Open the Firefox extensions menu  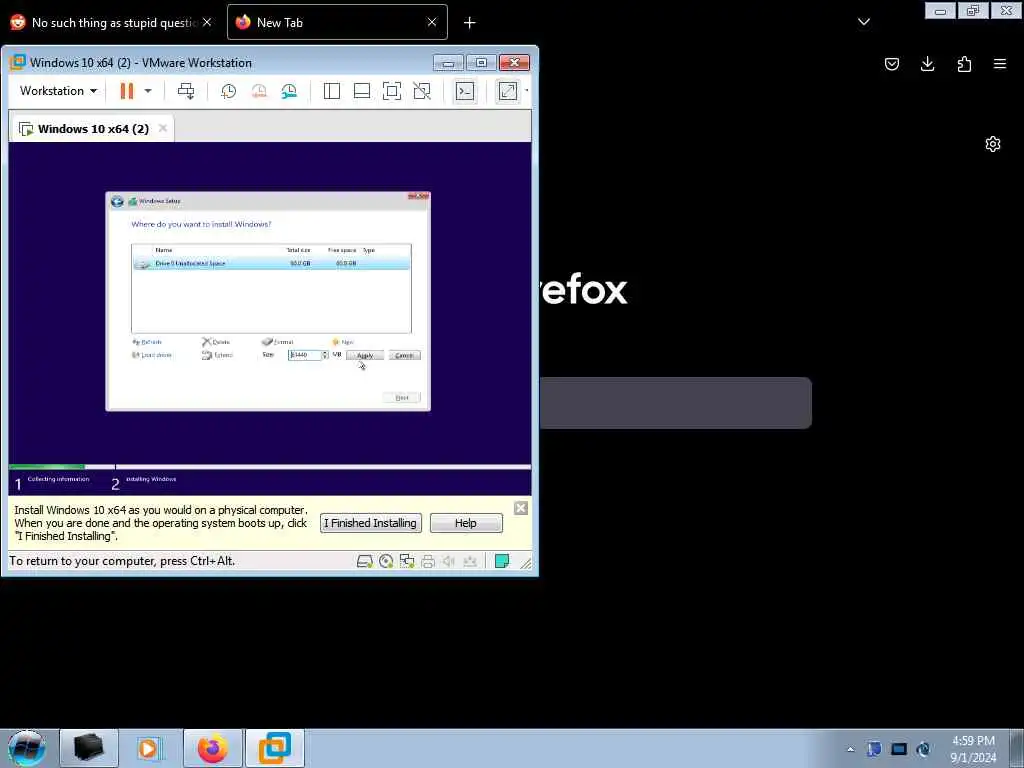[964, 64]
